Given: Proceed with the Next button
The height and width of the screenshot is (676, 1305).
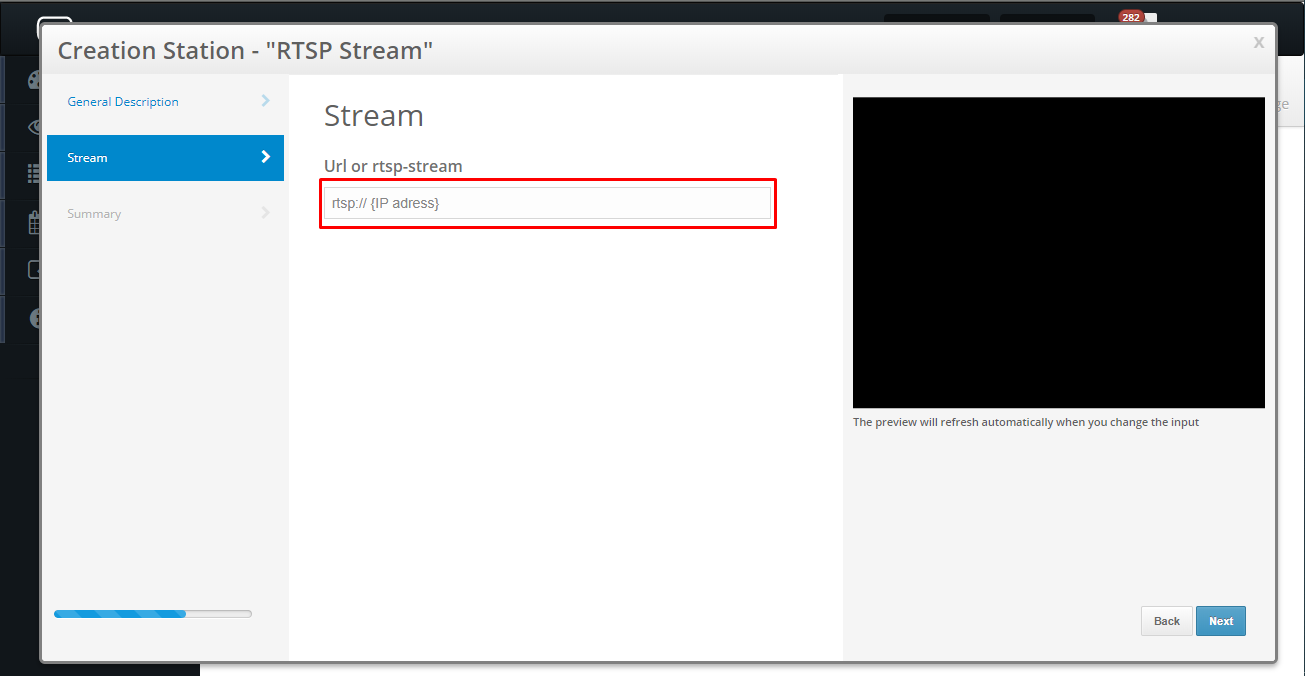Looking at the screenshot, I should click(1221, 621).
